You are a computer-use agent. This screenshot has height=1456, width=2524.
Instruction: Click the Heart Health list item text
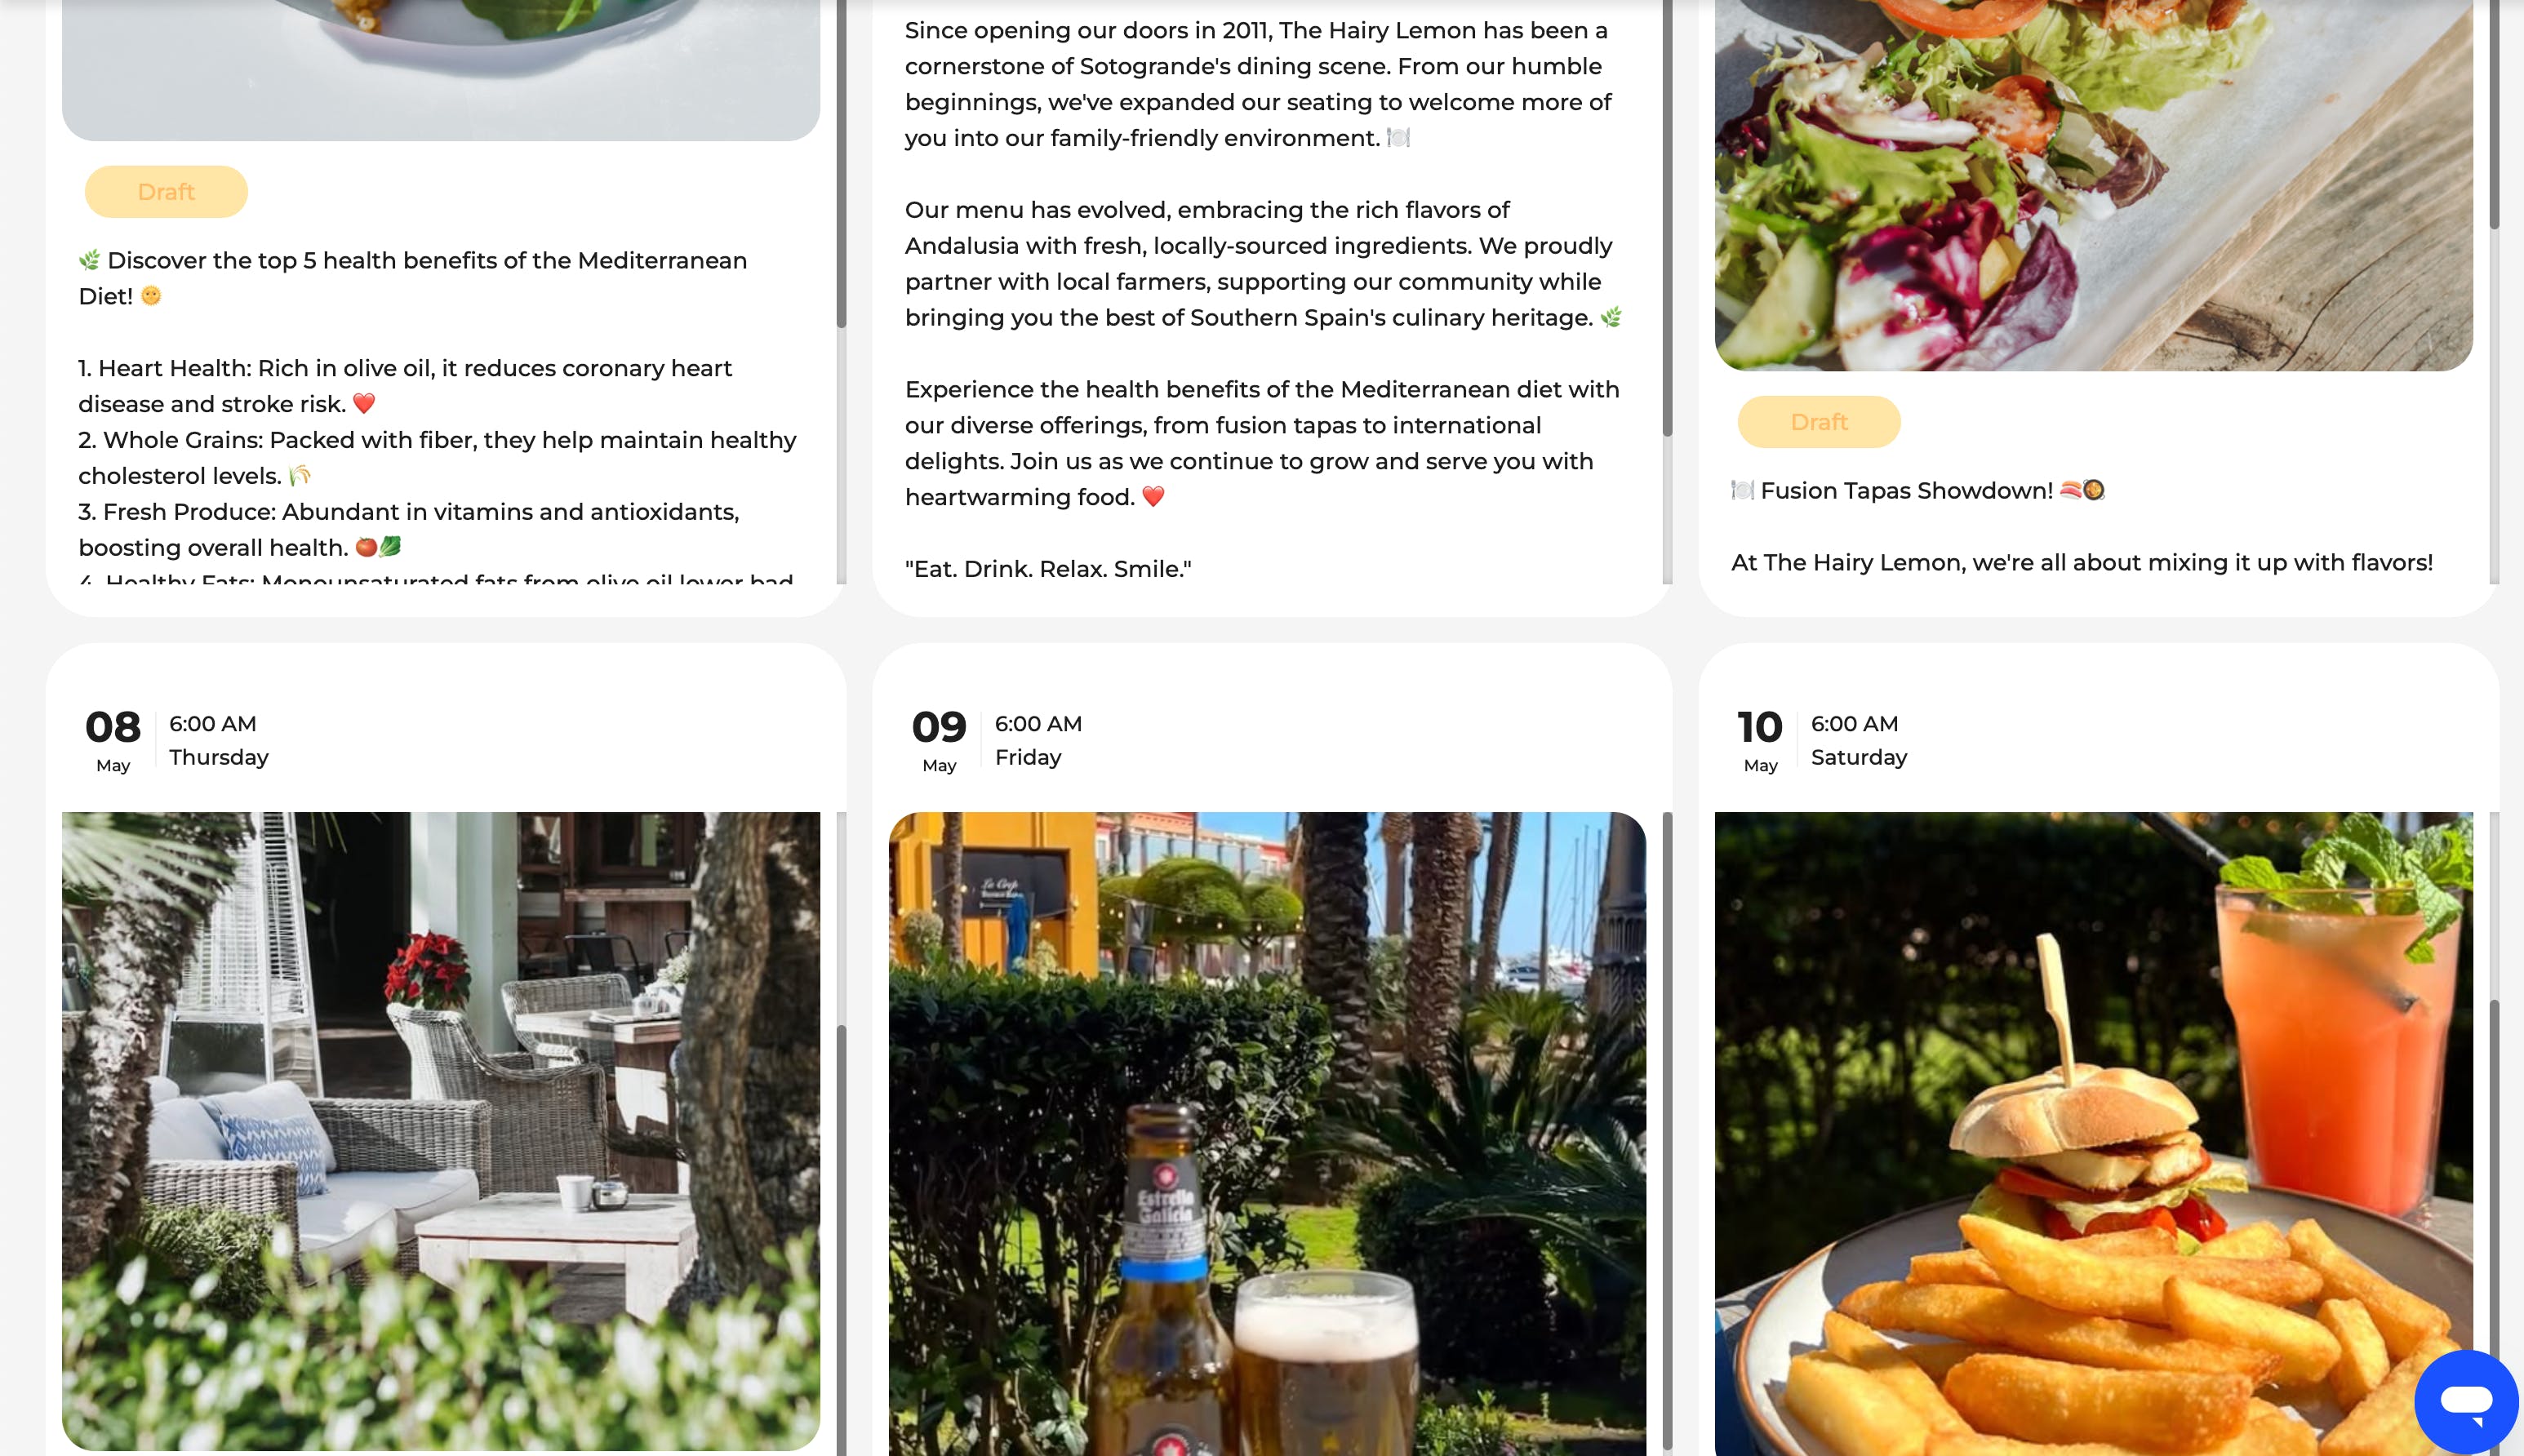(x=406, y=386)
